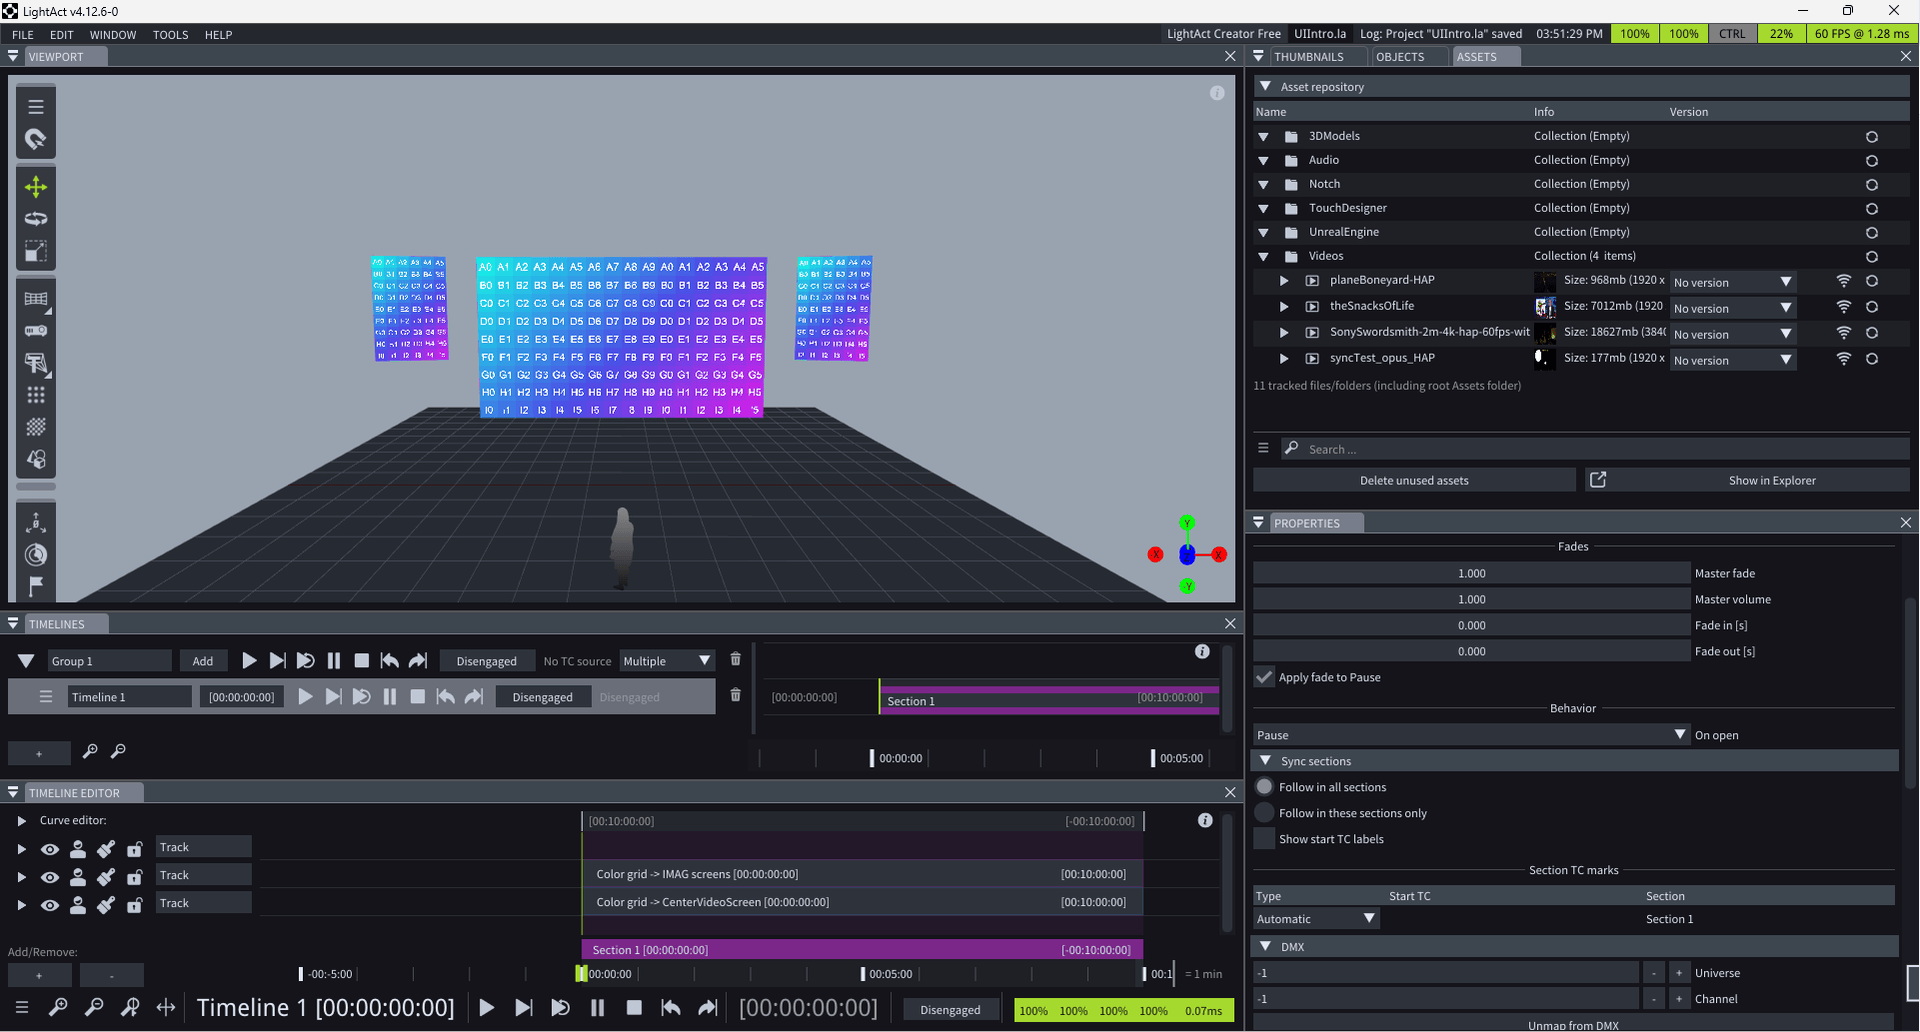Click Delete unused assets button
Screen dimensions: 1920x1032
(x=1413, y=481)
